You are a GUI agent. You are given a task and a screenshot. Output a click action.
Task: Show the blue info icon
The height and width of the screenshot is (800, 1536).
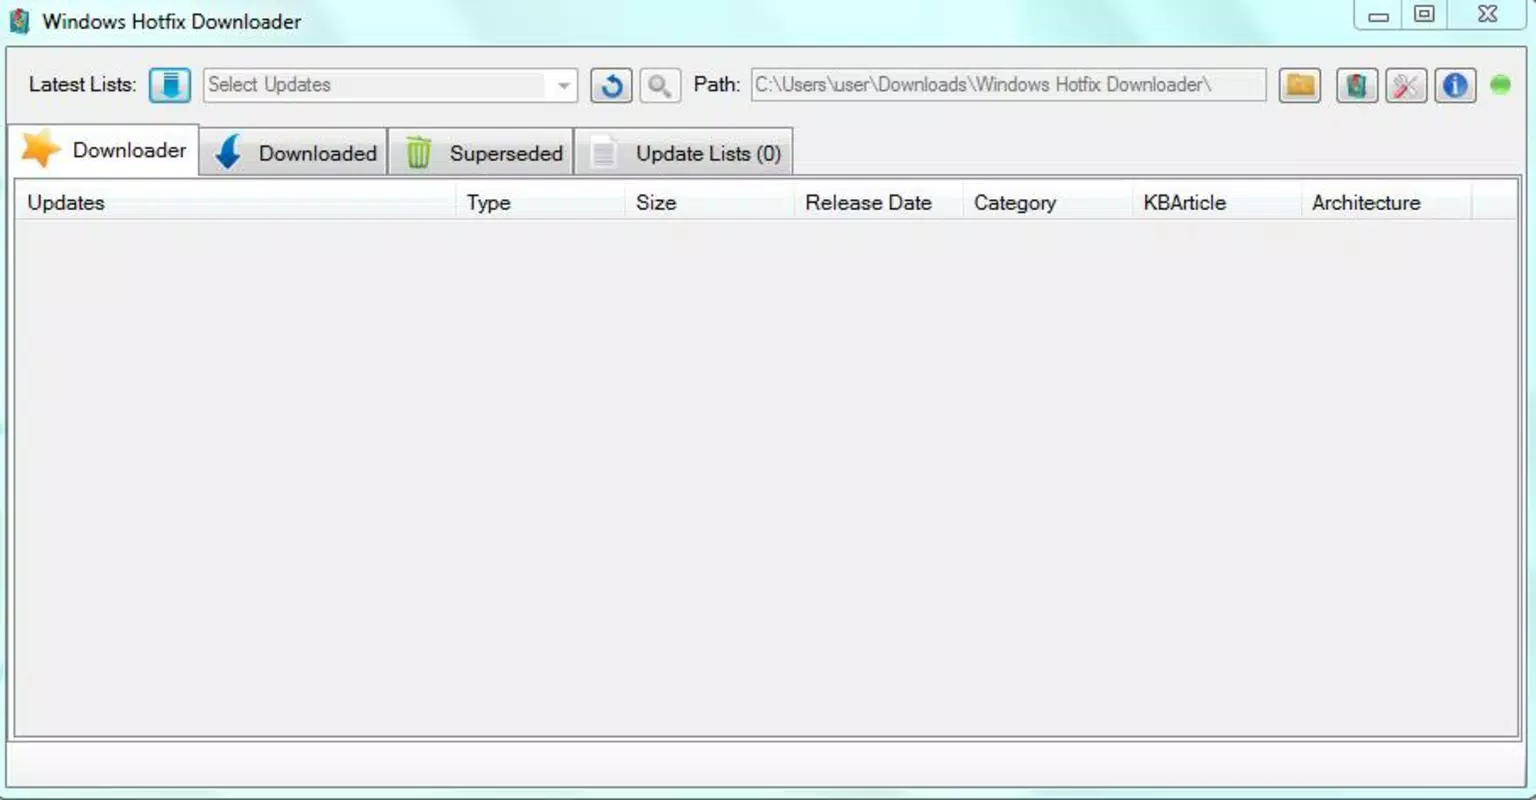1455,85
